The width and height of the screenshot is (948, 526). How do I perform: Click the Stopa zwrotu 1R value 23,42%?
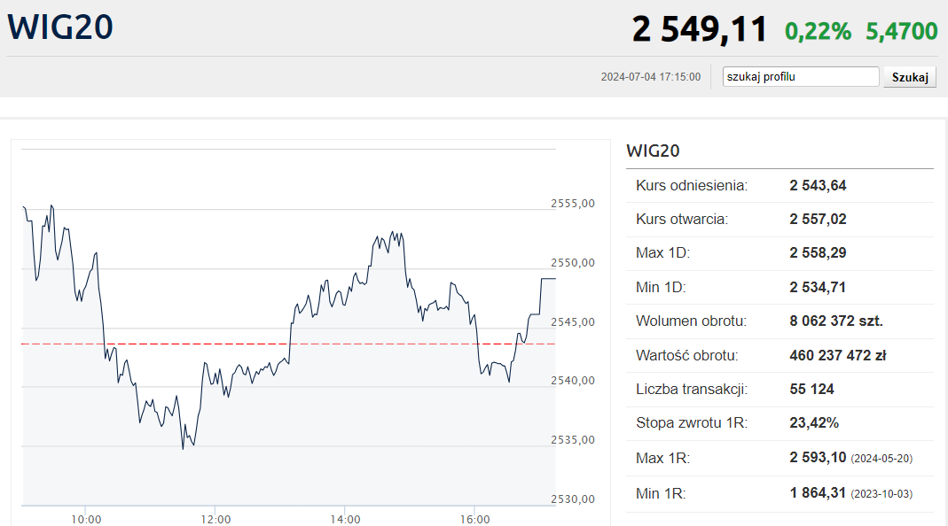pos(813,423)
